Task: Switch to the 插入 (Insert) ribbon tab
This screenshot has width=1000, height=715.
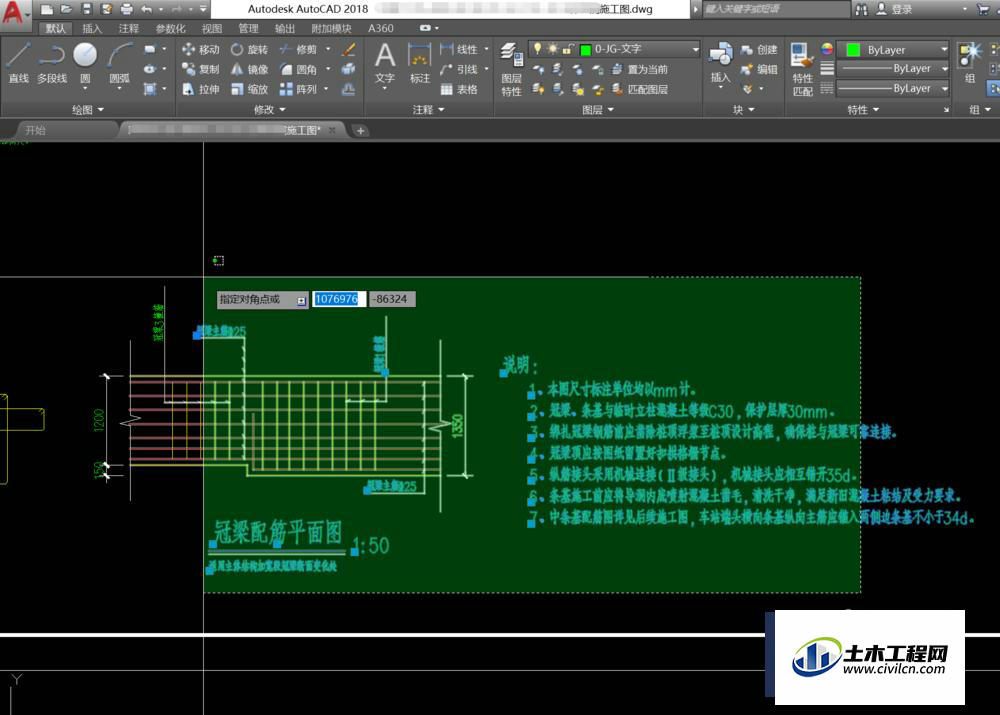Action: tap(92, 28)
